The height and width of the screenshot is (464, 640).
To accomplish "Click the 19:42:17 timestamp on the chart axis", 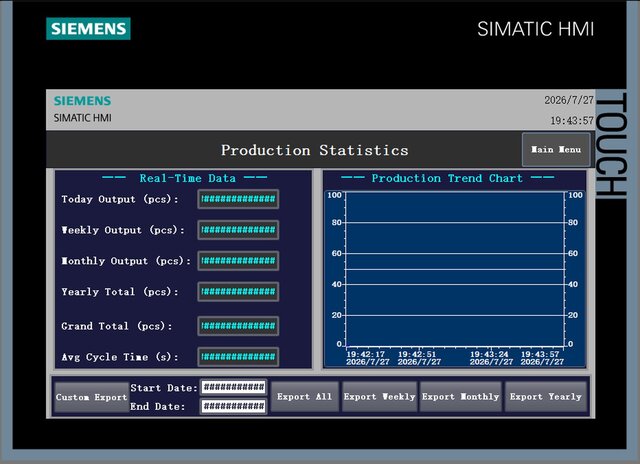I will [366, 354].
